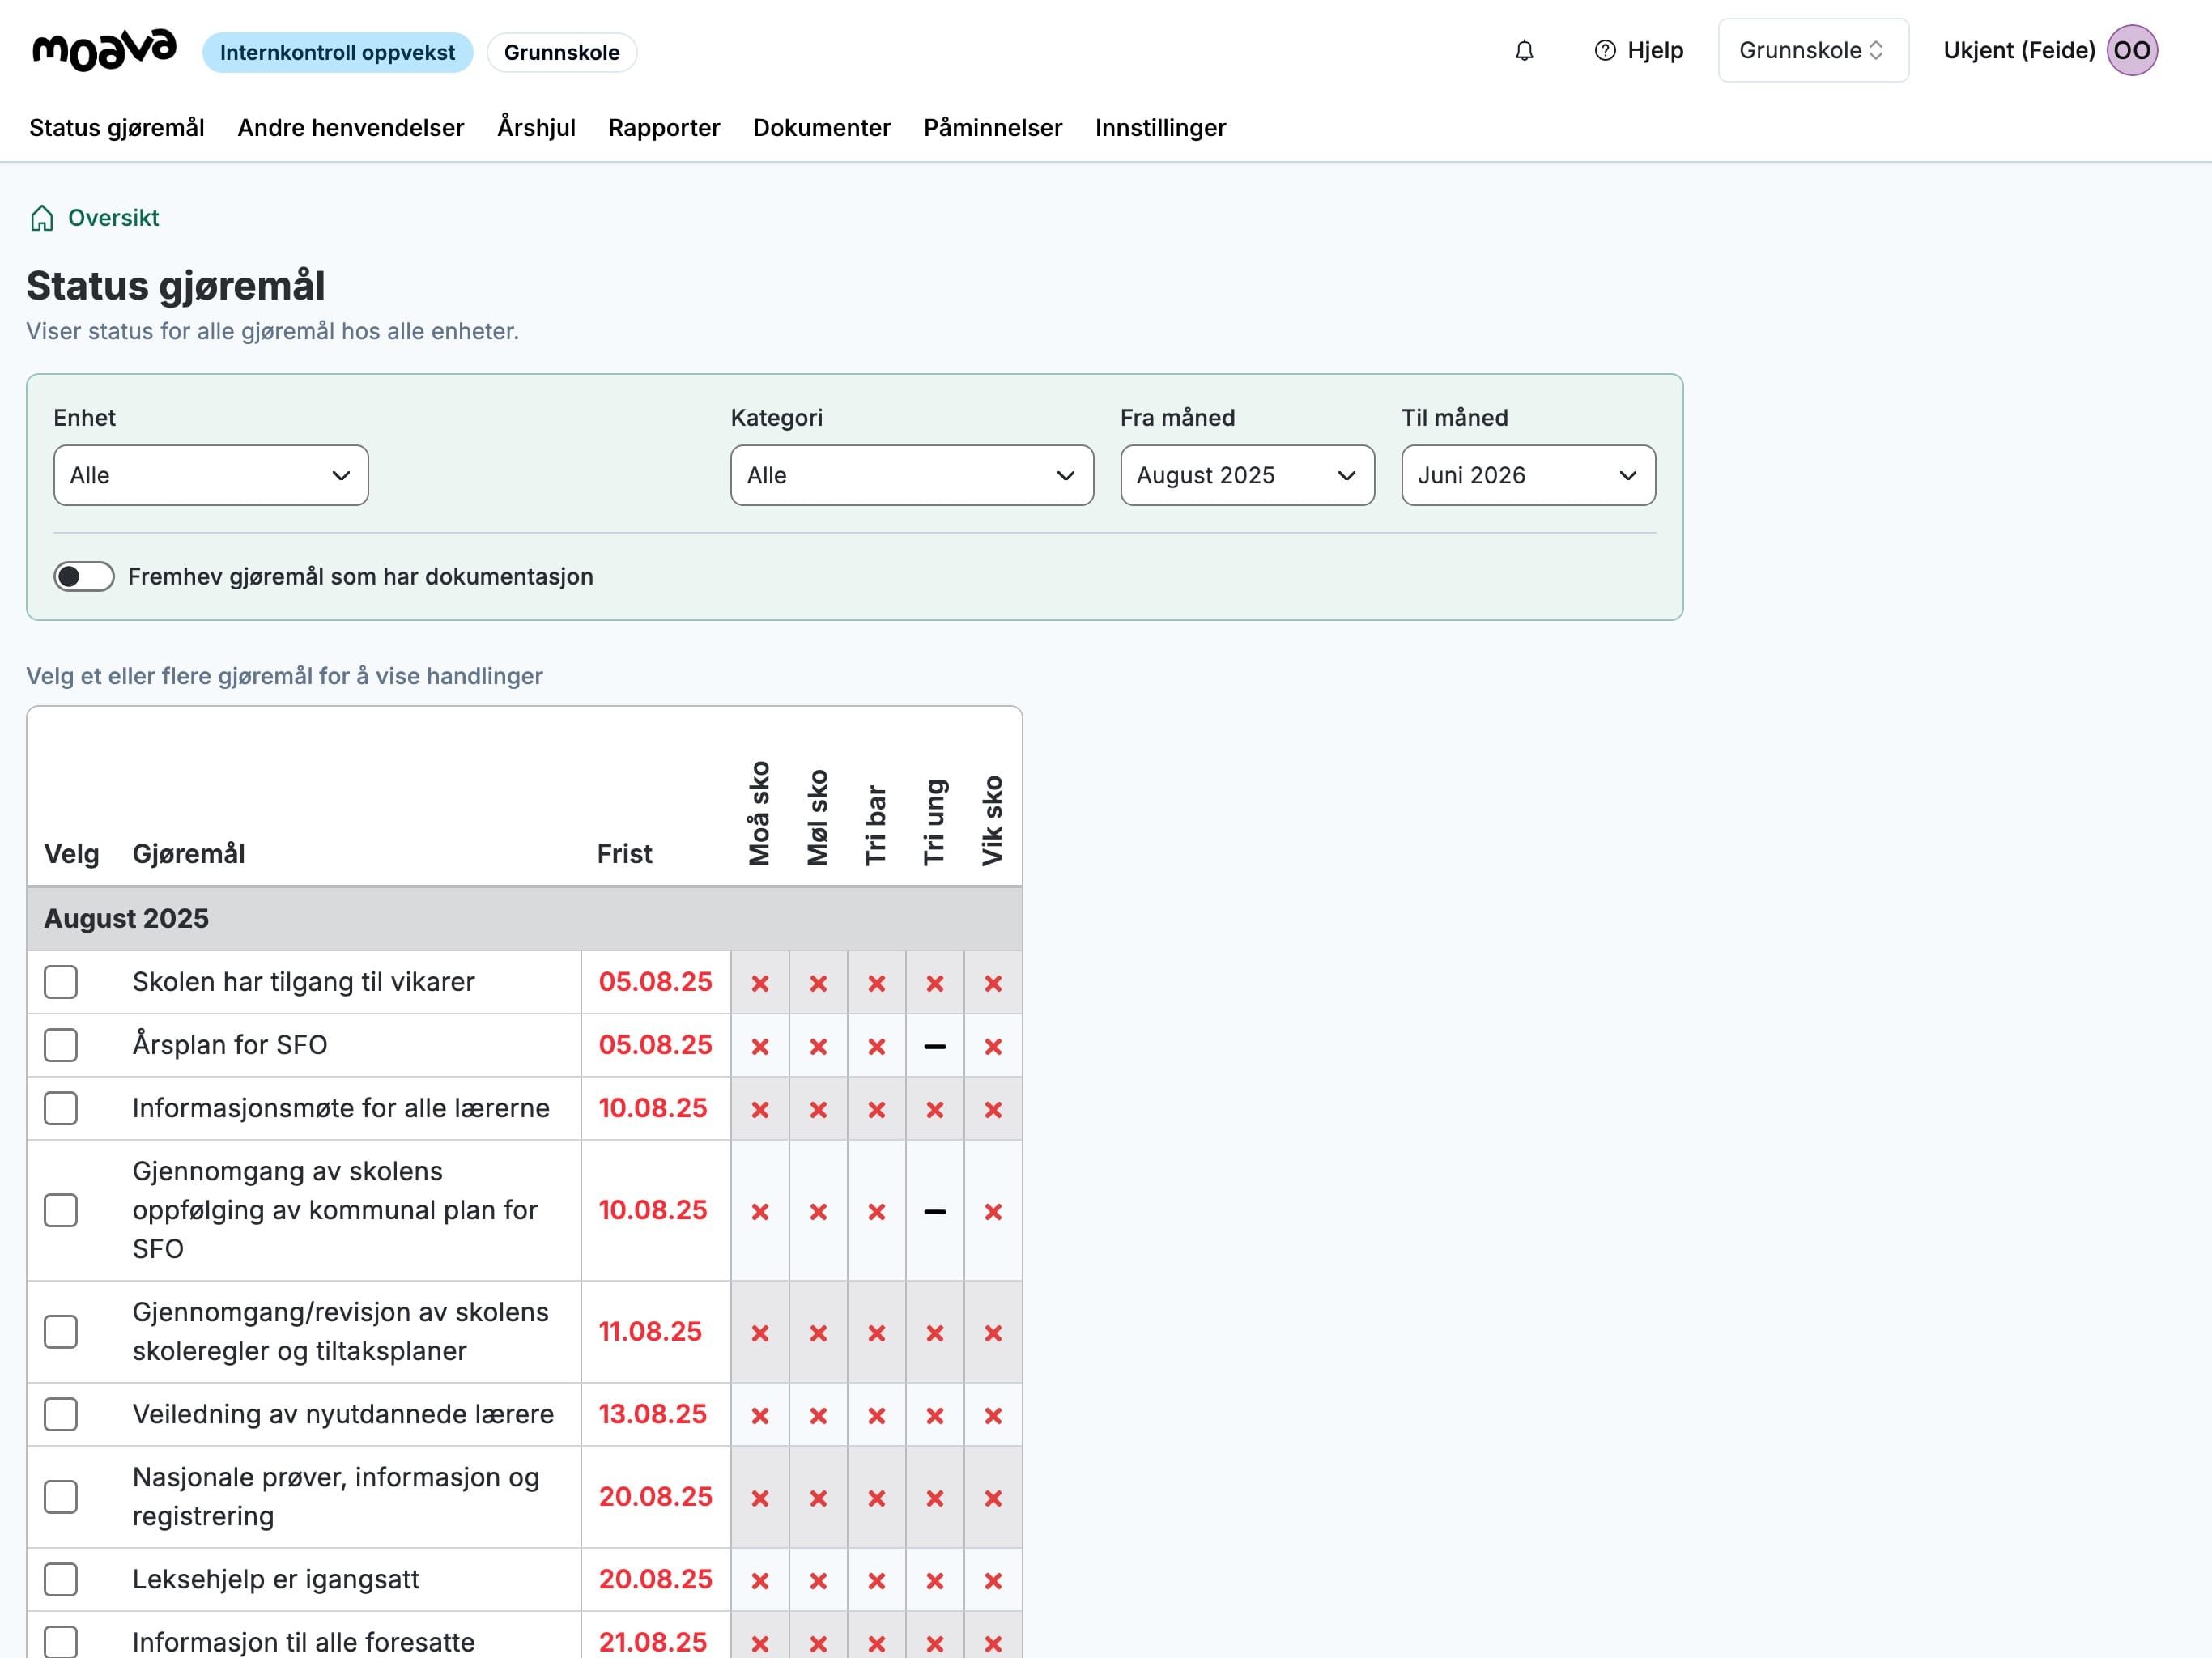Image resolution: width=2212 pixels, height=1658 pixels.
Task: Open the Fra måned August 2025 dropdown
Action: coord(1246,476)
